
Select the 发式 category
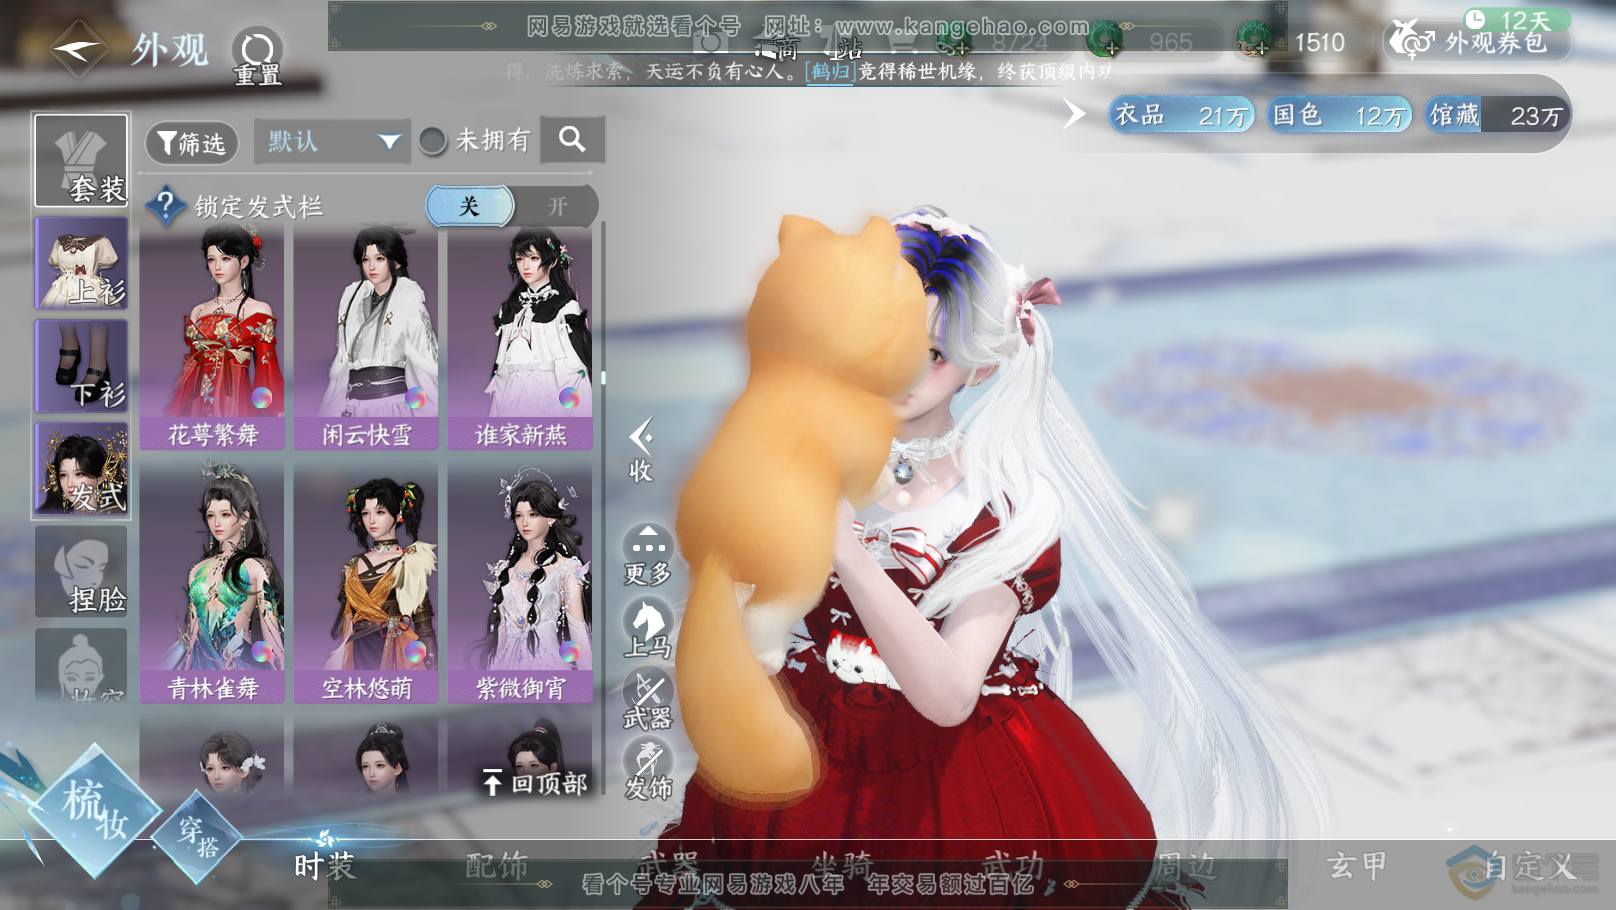click(x=82, y=469)
